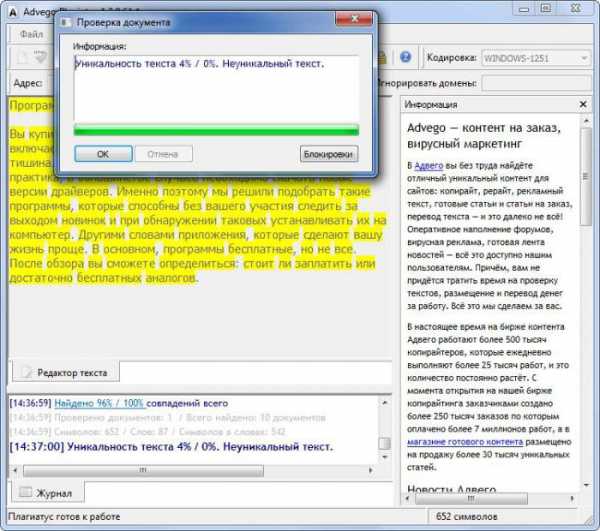This screenshot has width=600, height=531.
Task: Click highlighted text достаточно бесплатных аналогов
Action: 103,278
